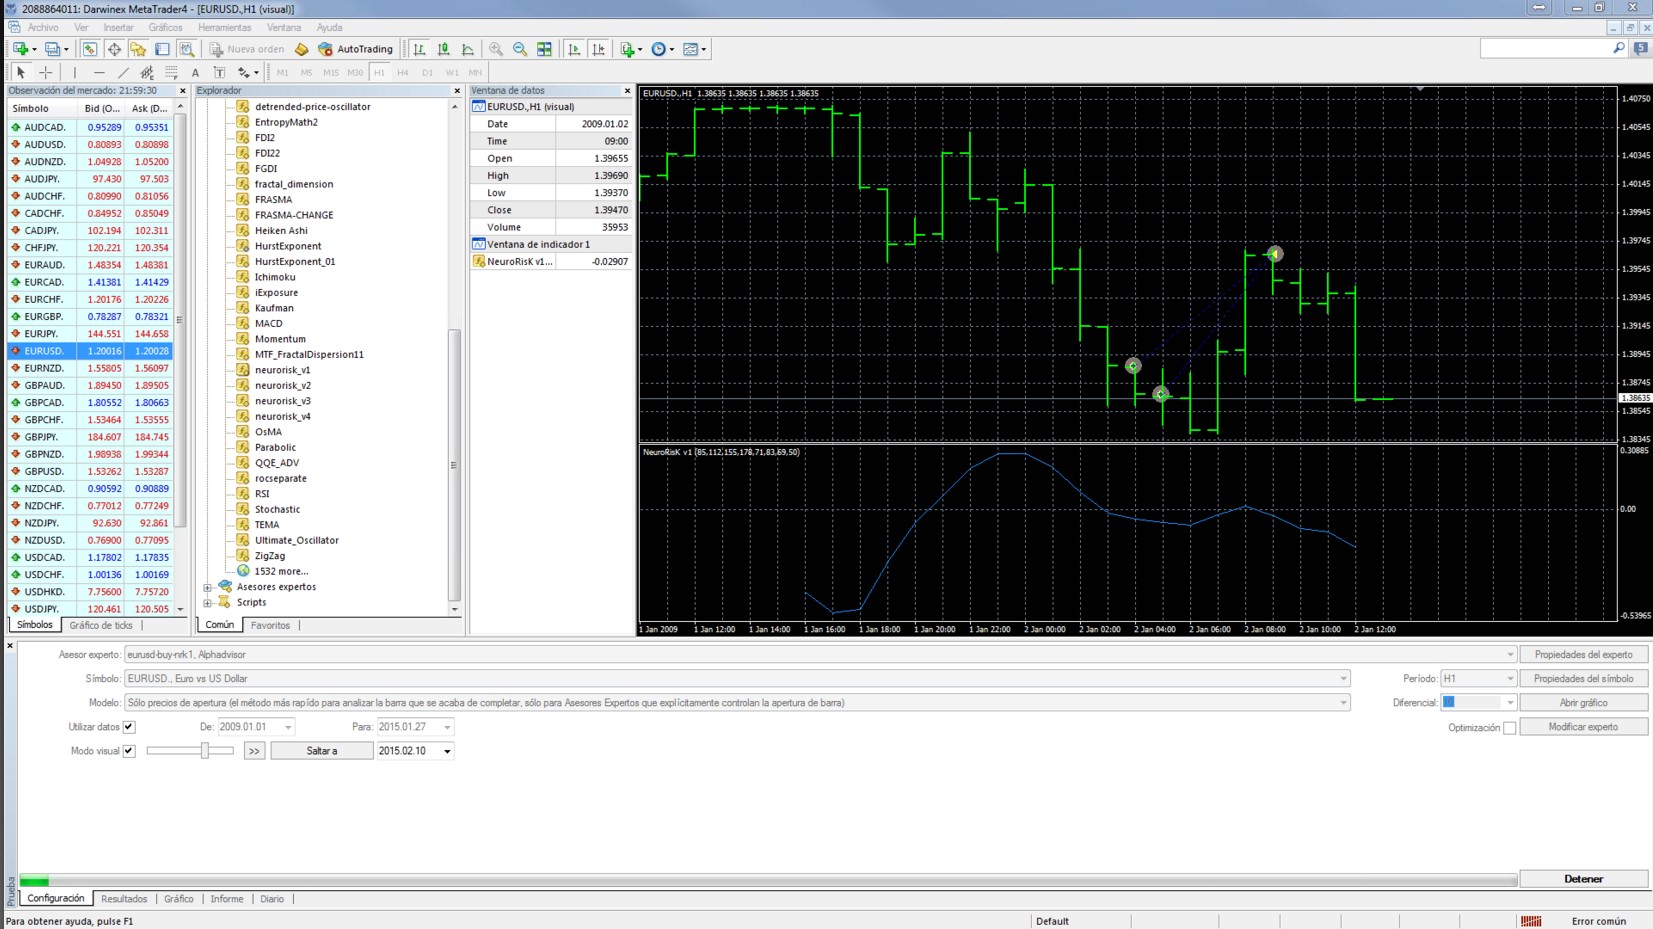Toggle the Utilizar datos checkbox
Screen dimensions: 1653x929
point(129,727)
